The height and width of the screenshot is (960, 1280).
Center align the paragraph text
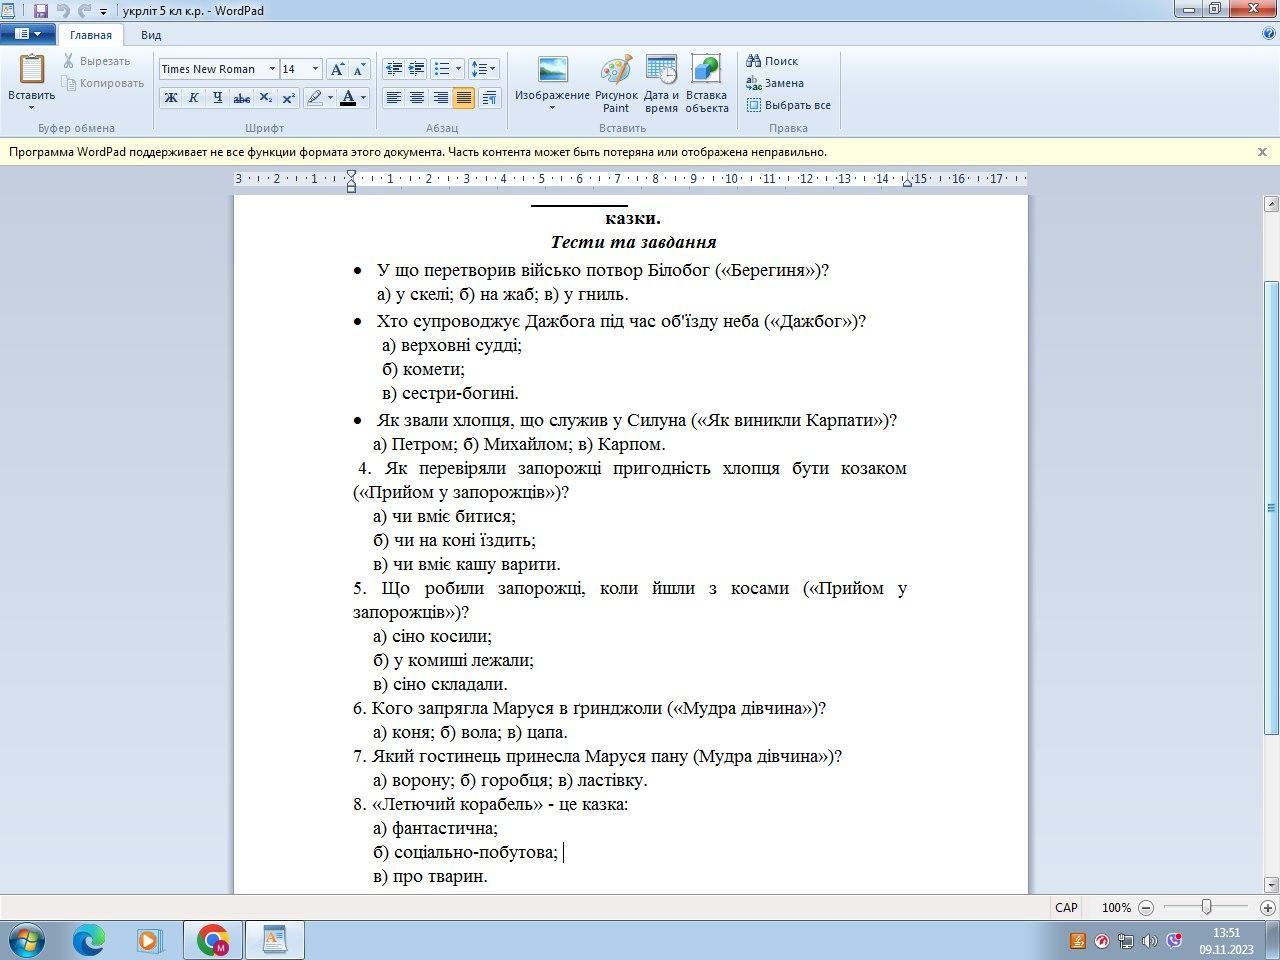(417, 98)
